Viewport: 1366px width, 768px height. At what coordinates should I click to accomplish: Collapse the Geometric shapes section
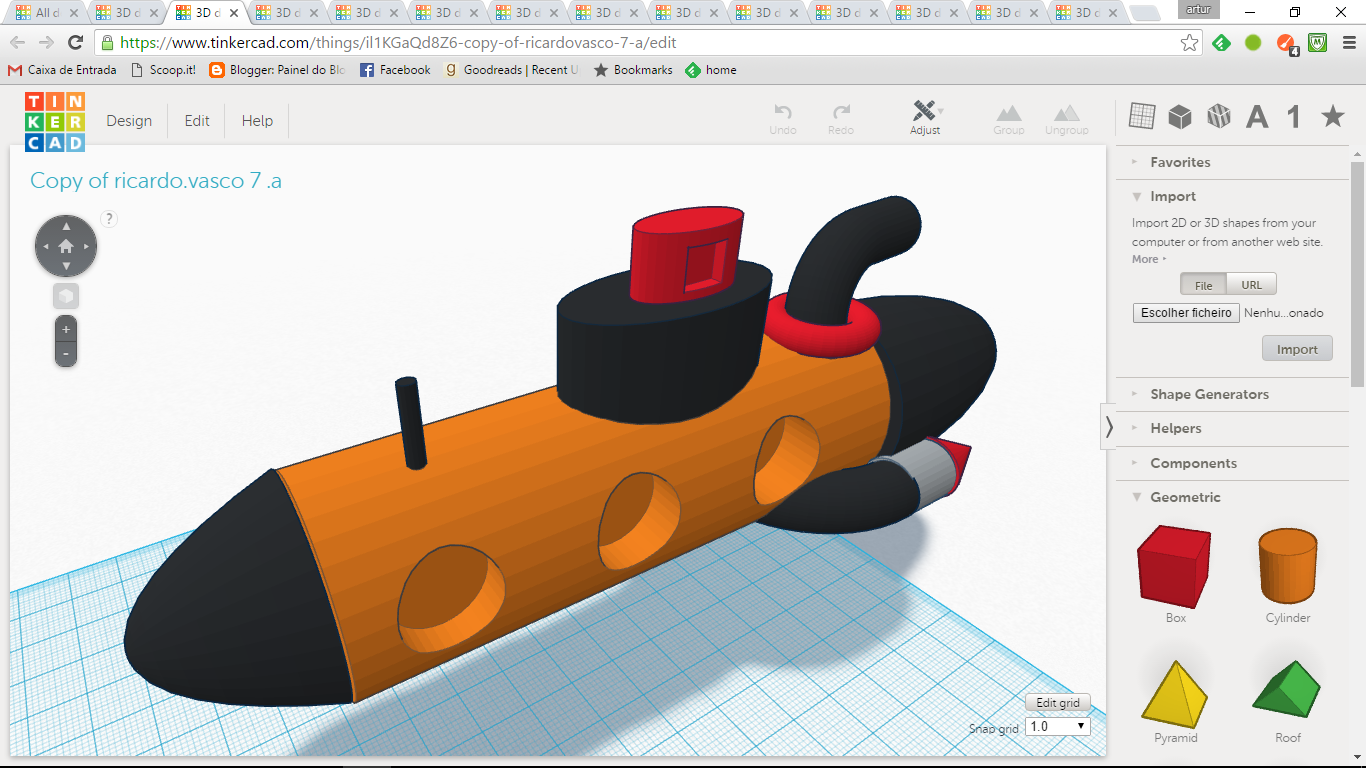pyautogui.click(x=1185, y=497)
